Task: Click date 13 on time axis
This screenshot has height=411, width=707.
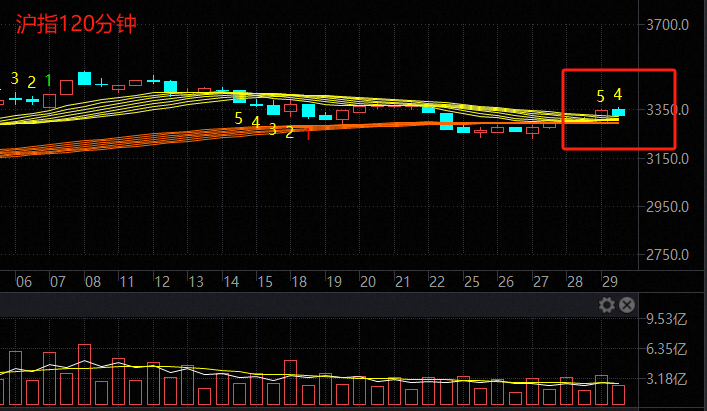Action: click(x=196, y=282)
